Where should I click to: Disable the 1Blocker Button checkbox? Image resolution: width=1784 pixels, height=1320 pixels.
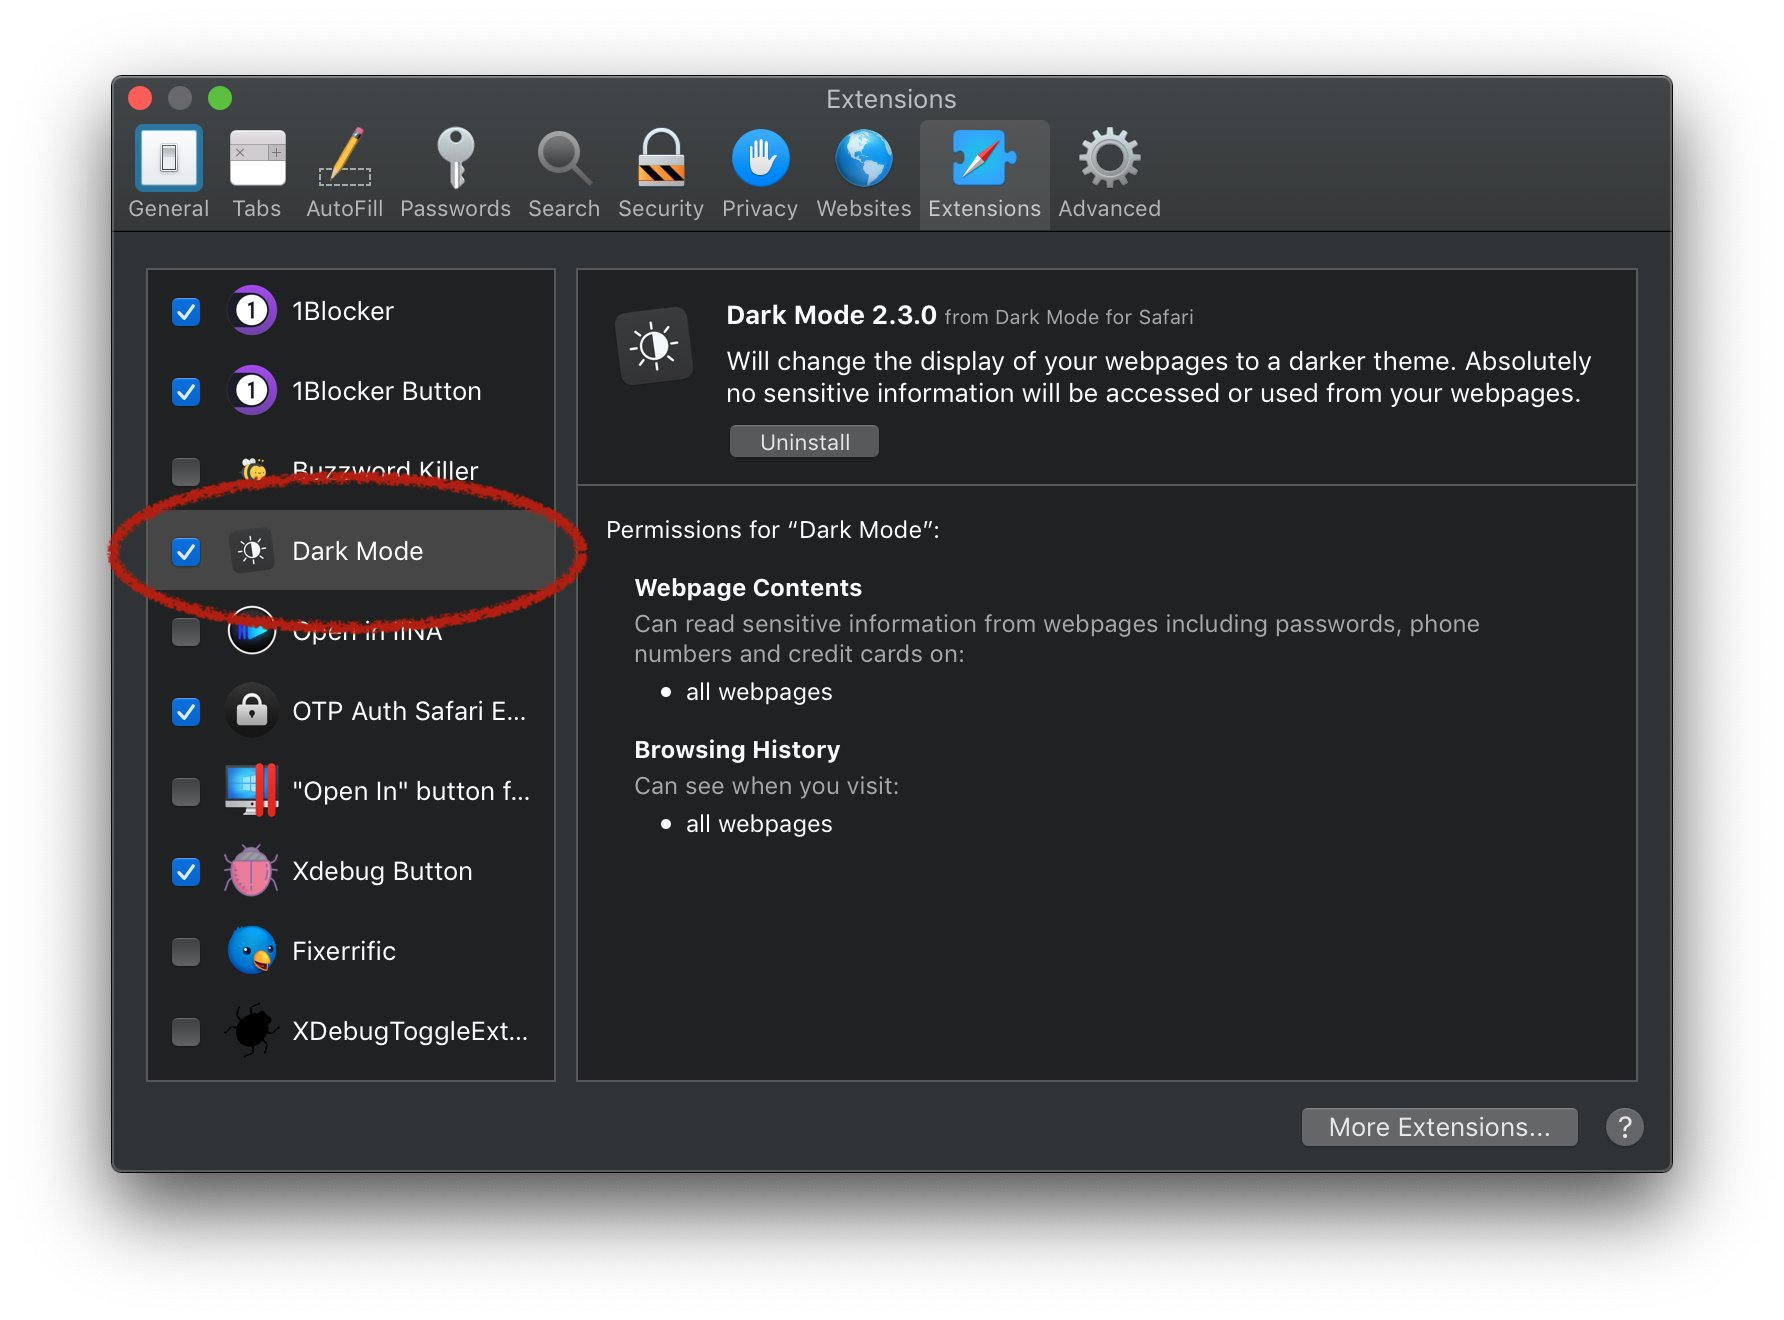[186, 392]
